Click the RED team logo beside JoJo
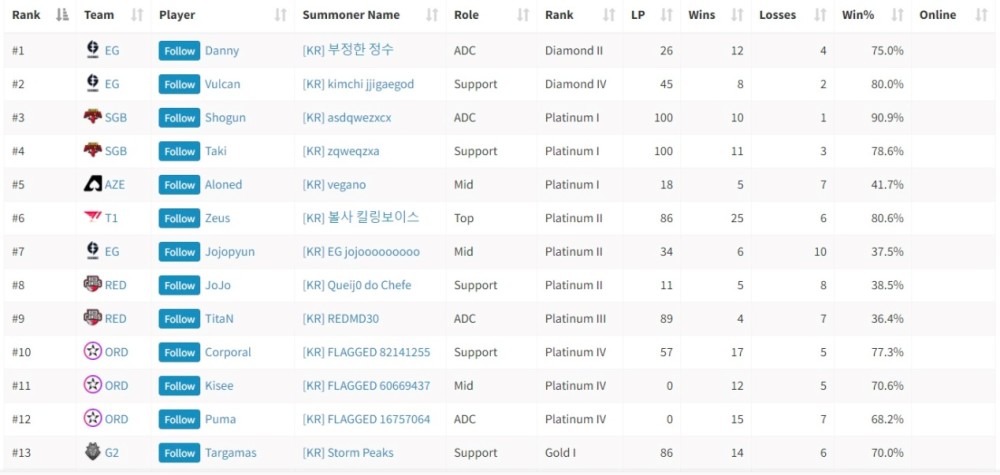This screenshot has height=475, width=1000. (92, 285)
